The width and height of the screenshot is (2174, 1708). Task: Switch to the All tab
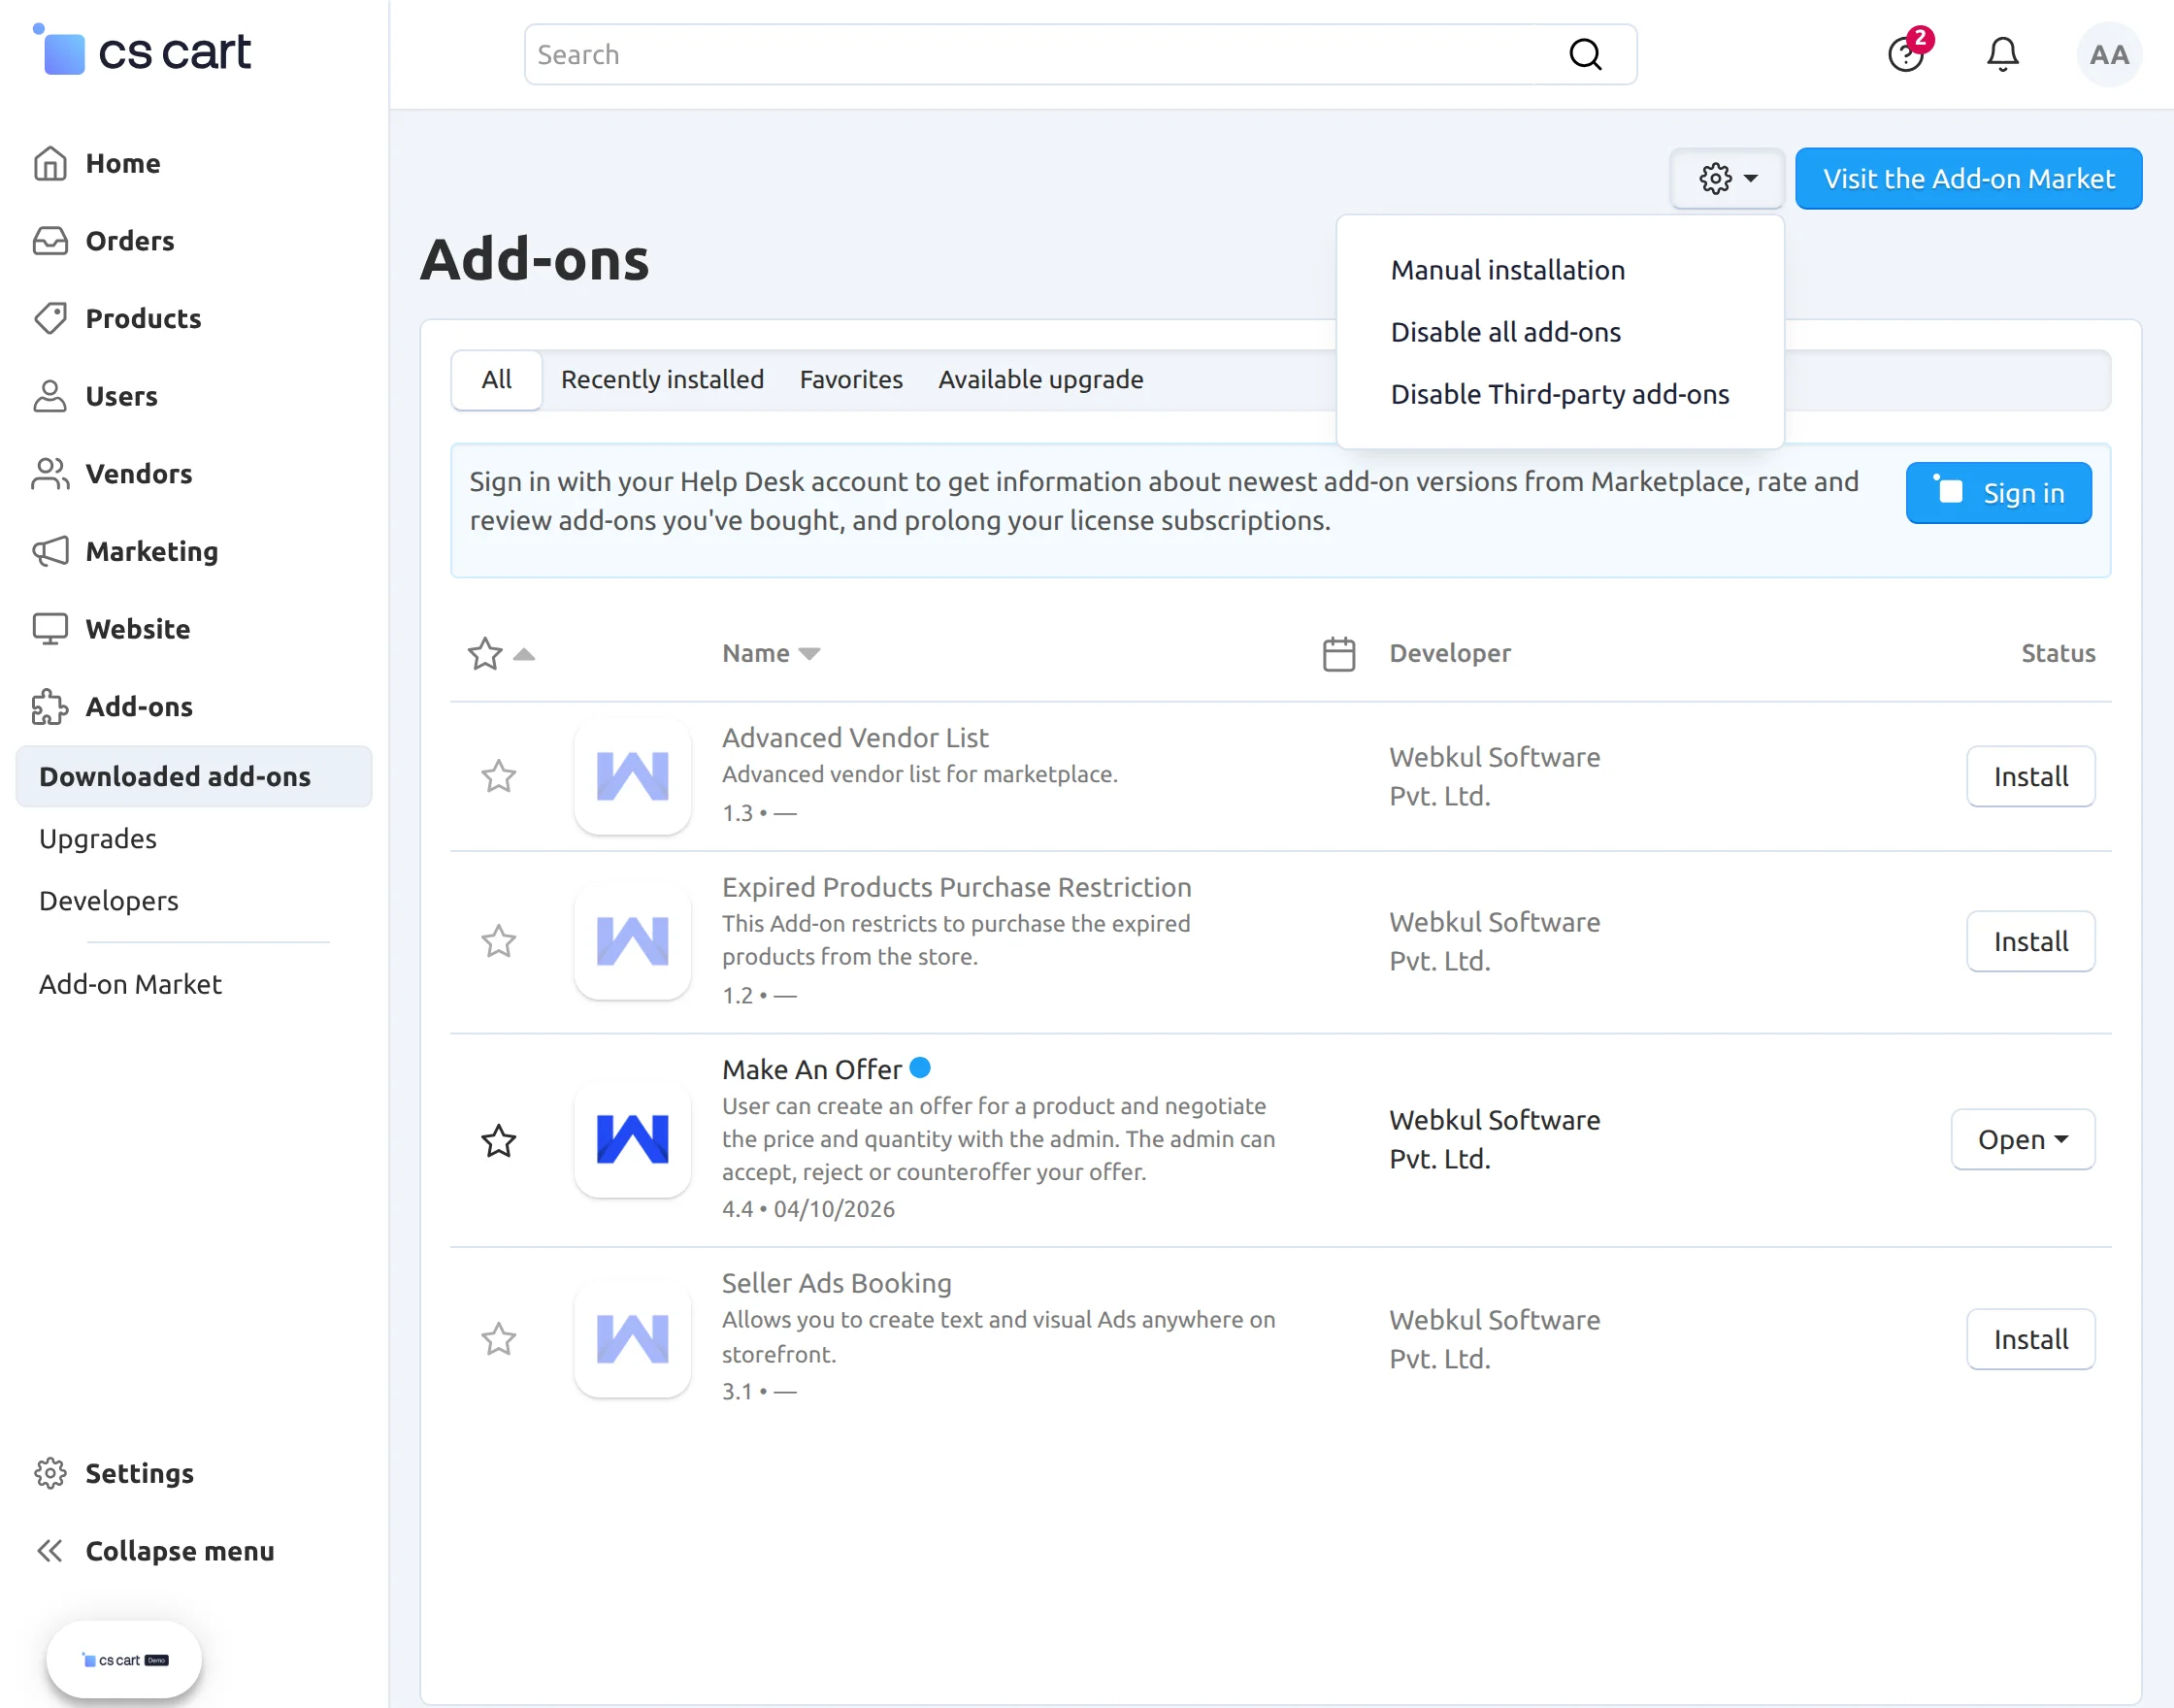tap(496, 380)
